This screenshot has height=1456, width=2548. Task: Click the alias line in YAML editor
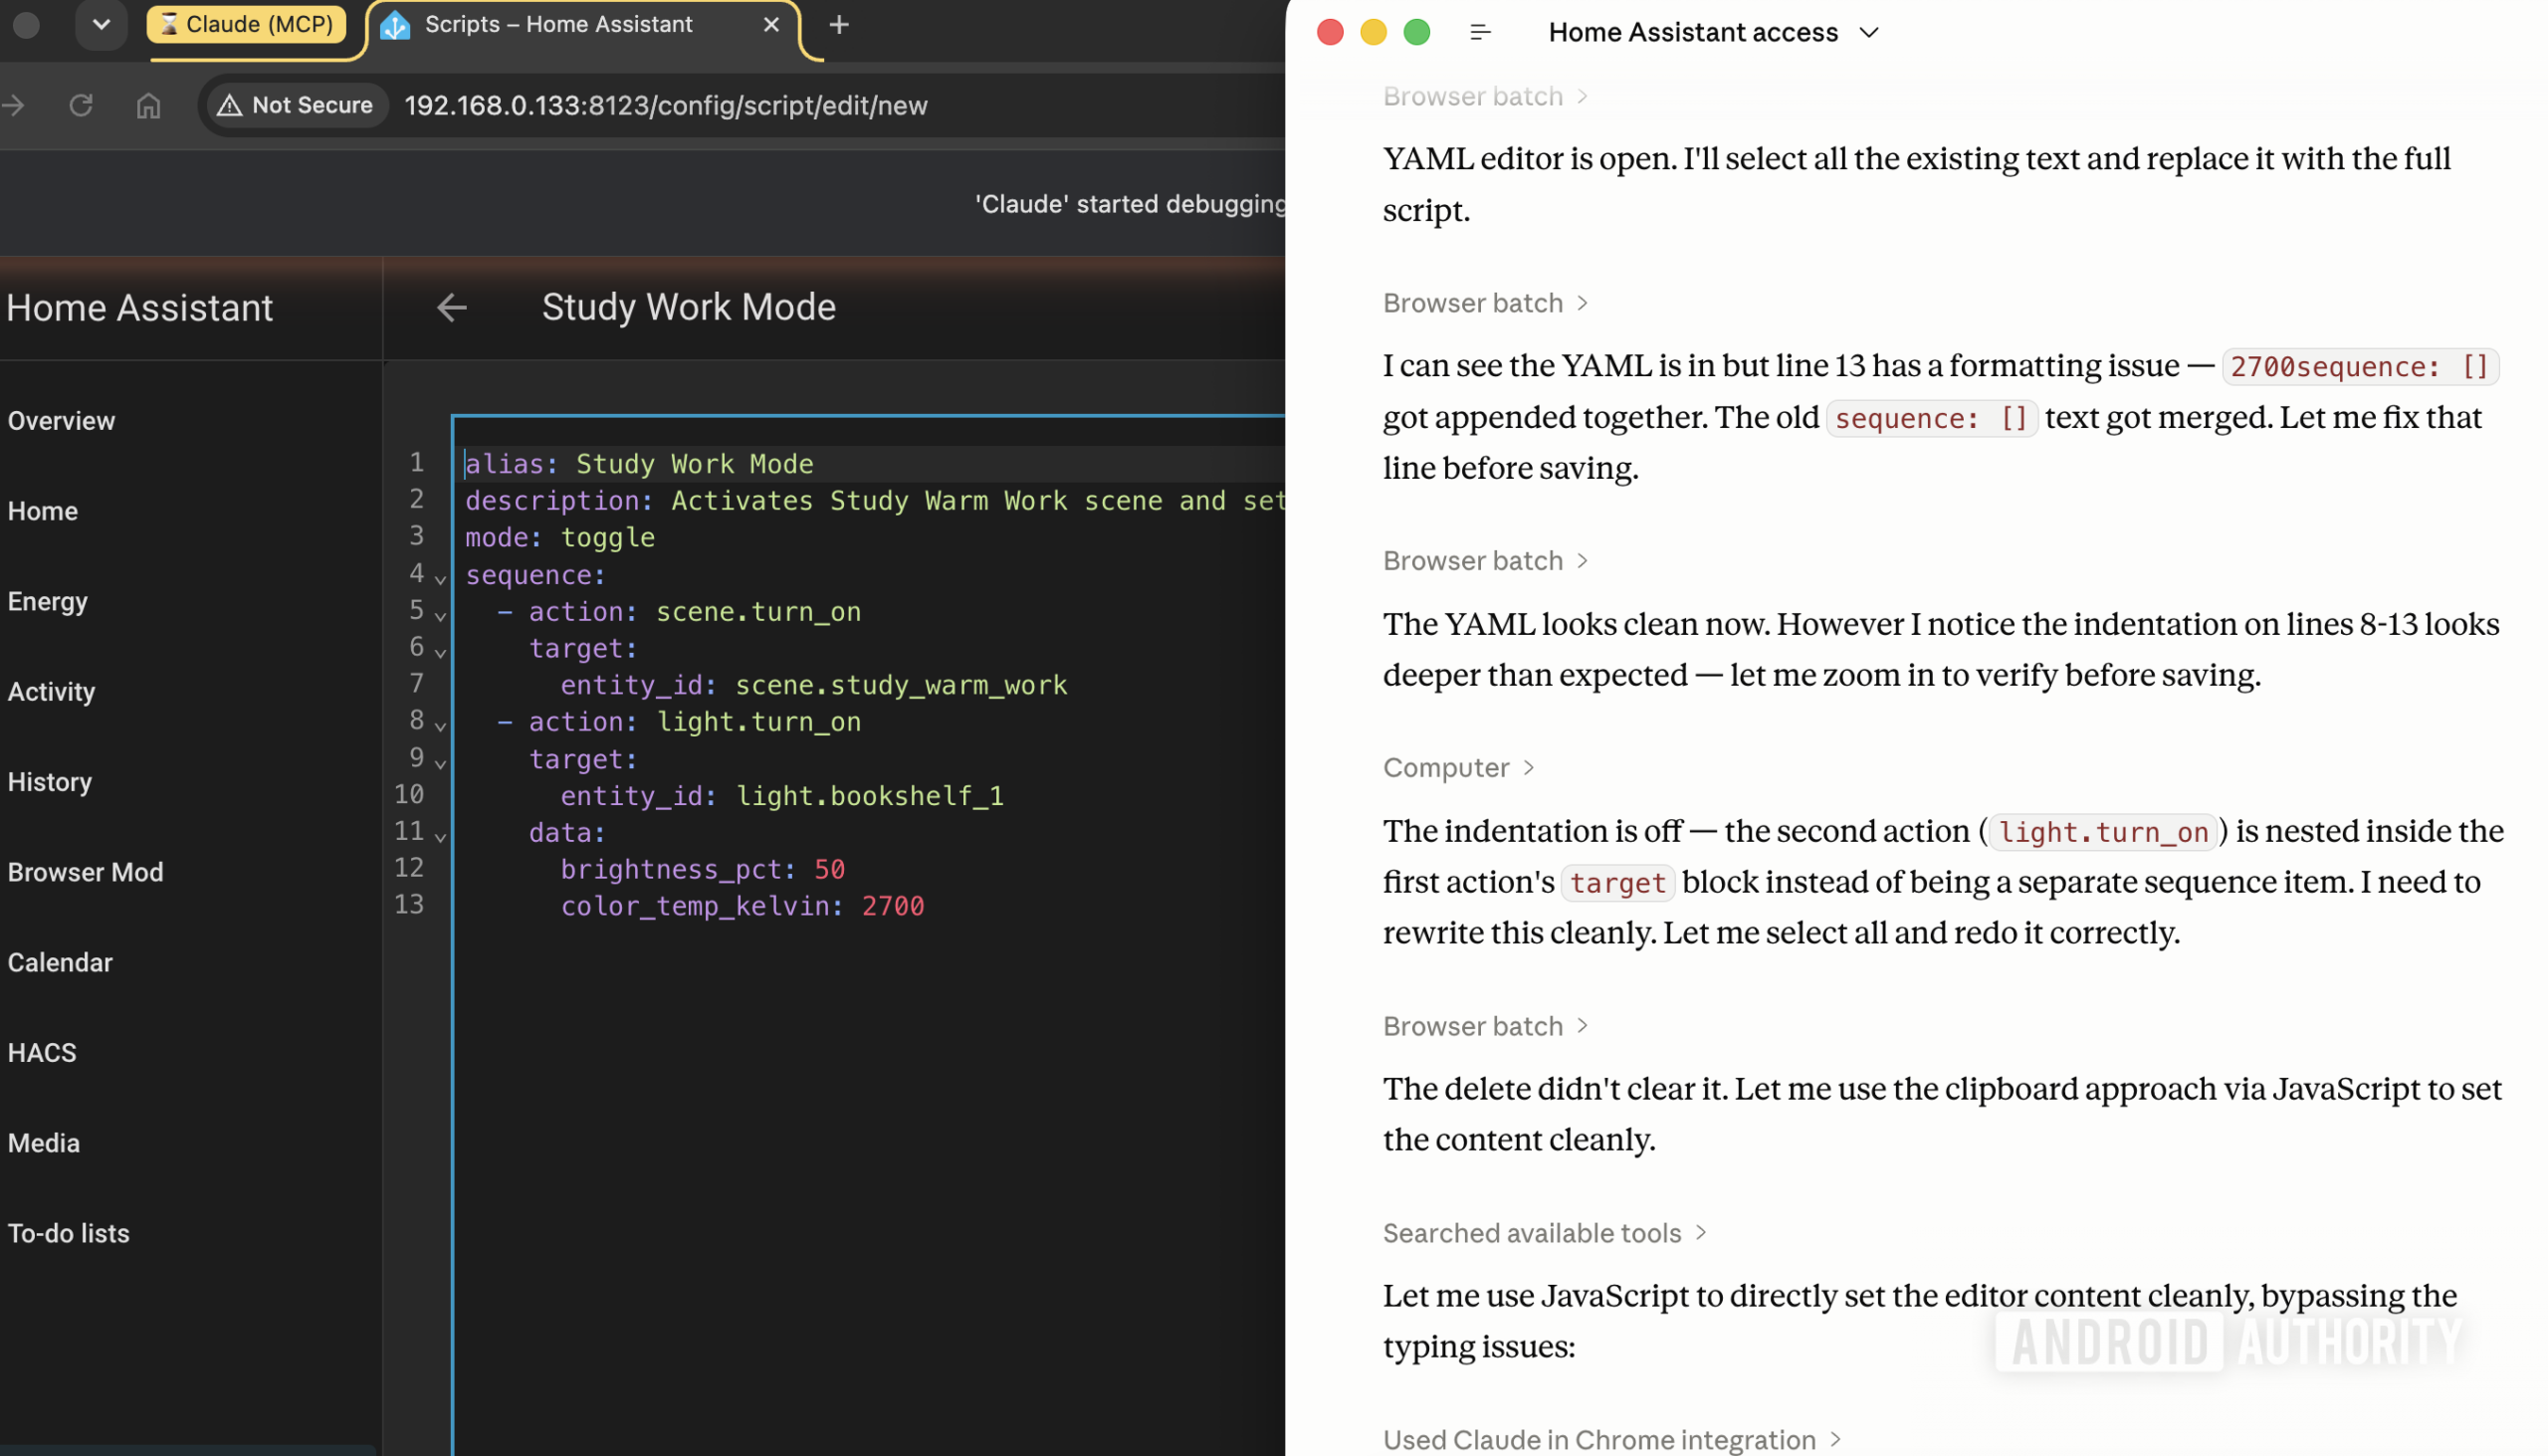tap(639, 464)
